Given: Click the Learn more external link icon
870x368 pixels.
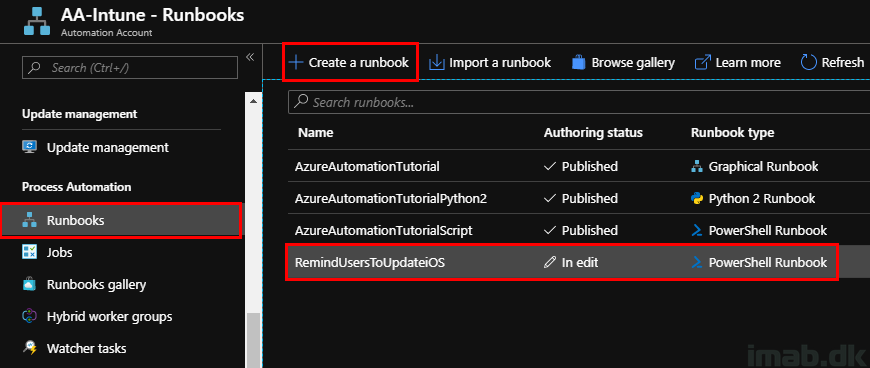Looking at the screenshot, I should [703, 63].
